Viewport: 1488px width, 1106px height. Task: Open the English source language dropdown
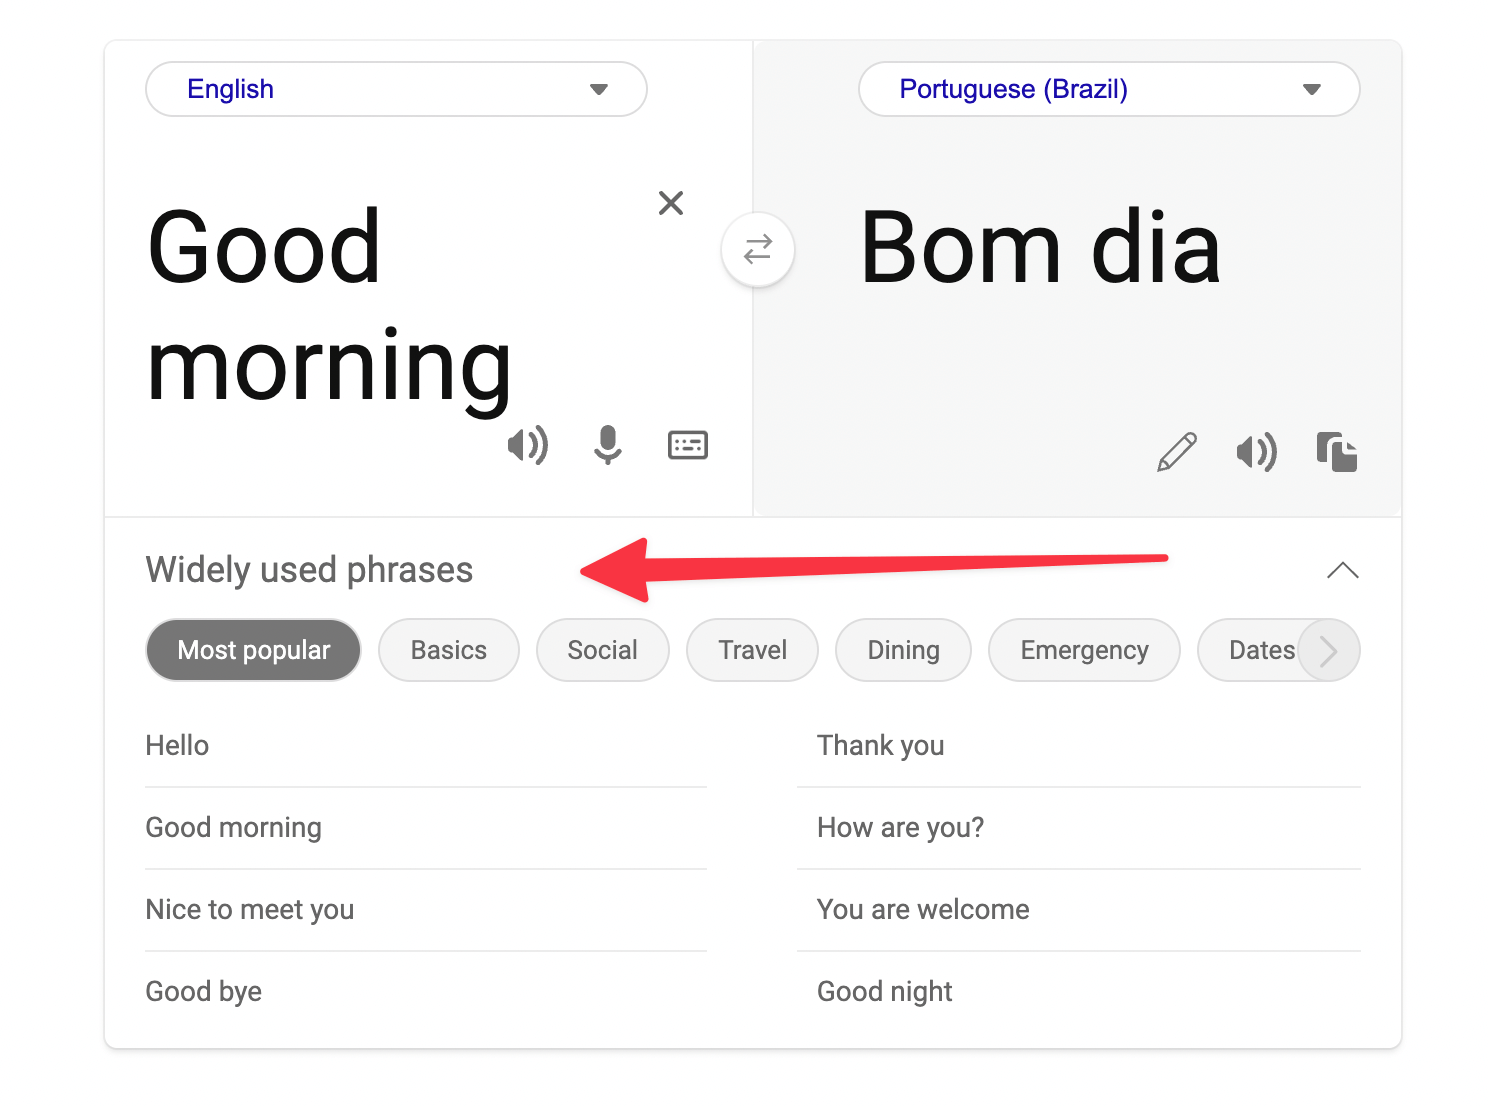click(x=396, y=89)
